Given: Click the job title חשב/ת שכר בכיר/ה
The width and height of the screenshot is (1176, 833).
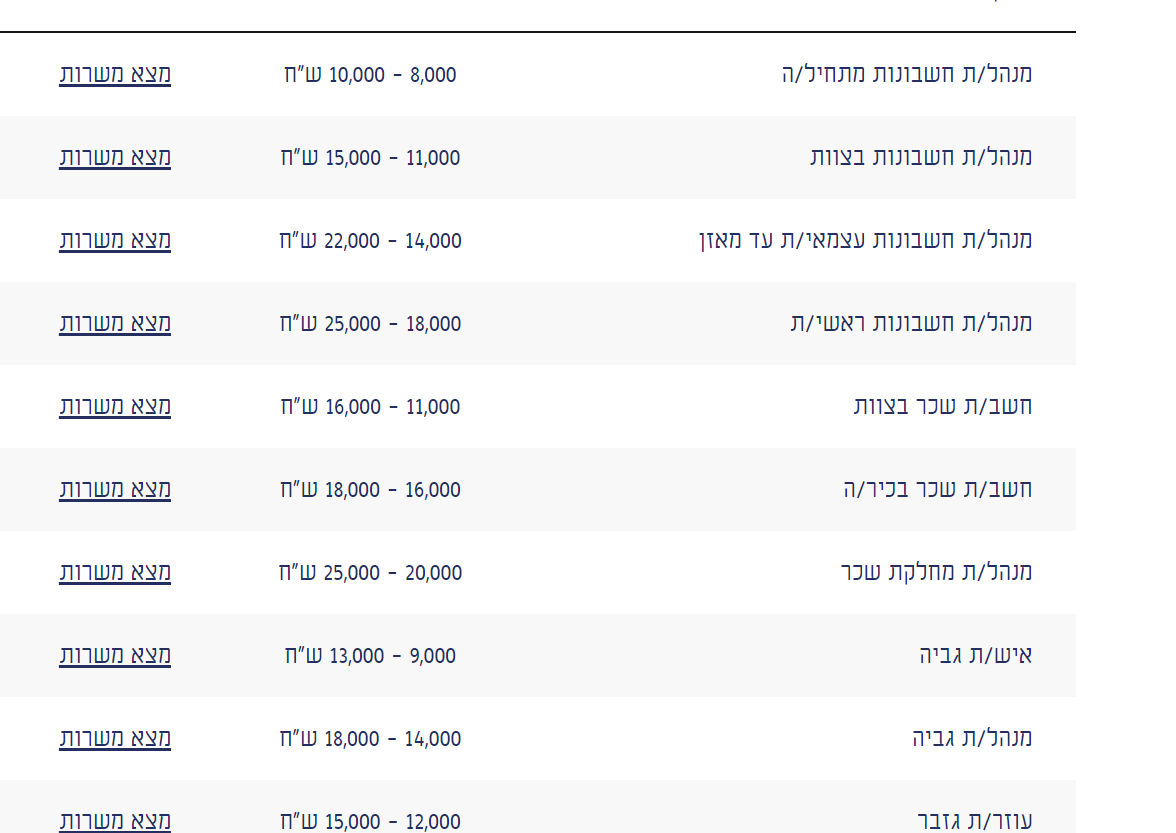Looking at the screenshot, I should point(937,489).
